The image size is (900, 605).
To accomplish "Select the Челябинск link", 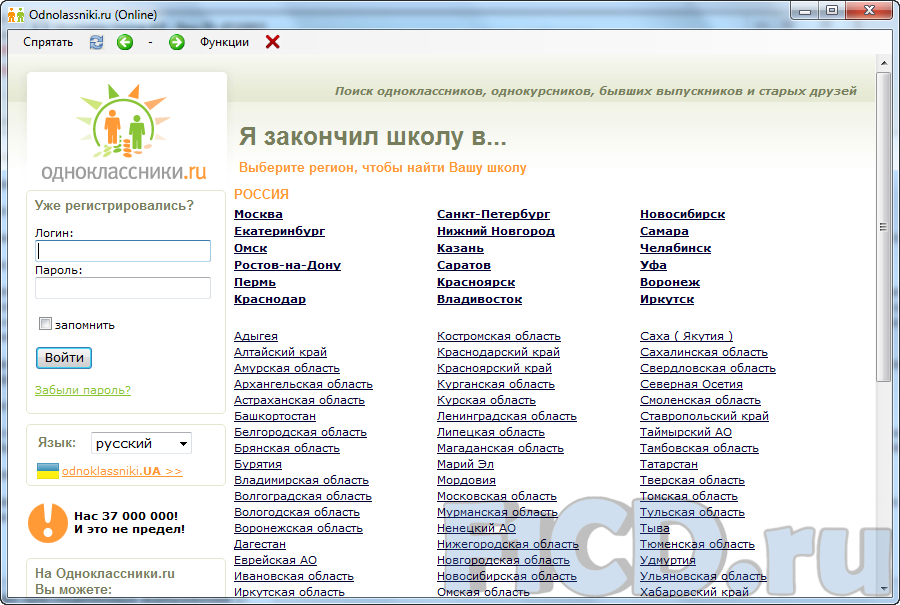I will [676, 249].
